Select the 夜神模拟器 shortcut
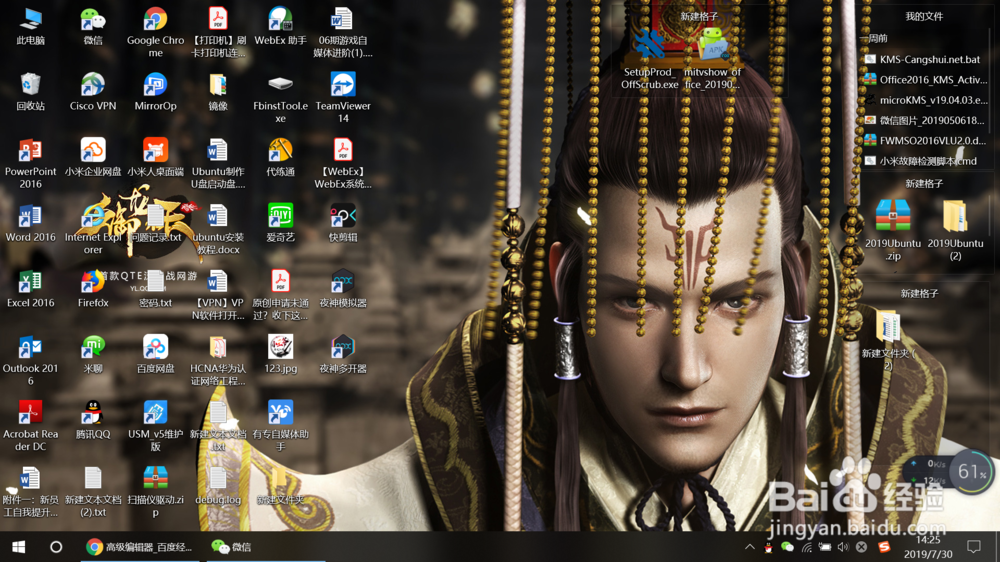 point(342,290)
